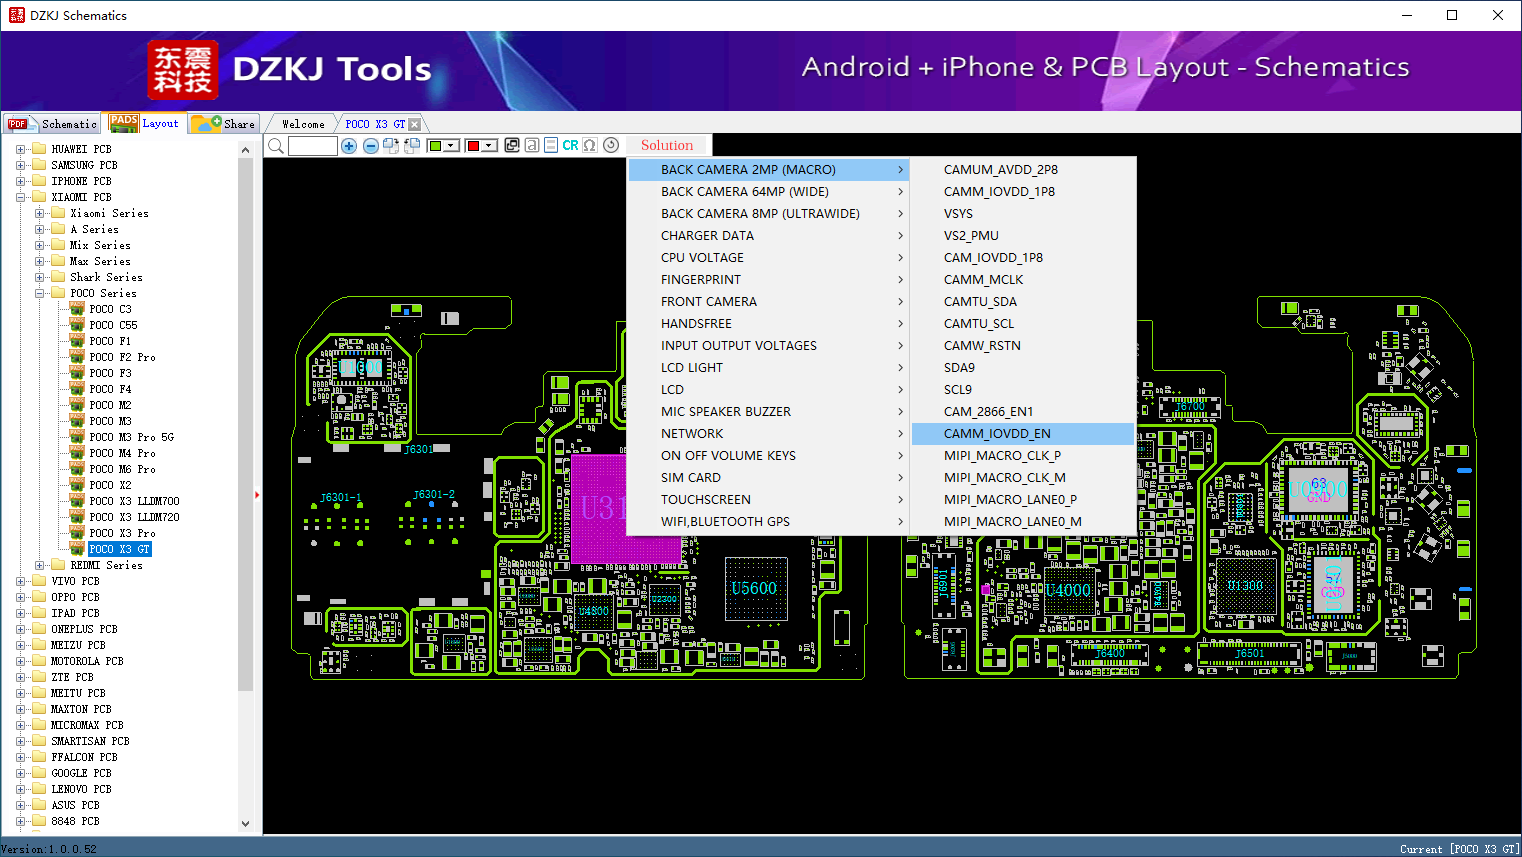Click the red Solution button
The image size is (1522, 857).
click(666, 145)
